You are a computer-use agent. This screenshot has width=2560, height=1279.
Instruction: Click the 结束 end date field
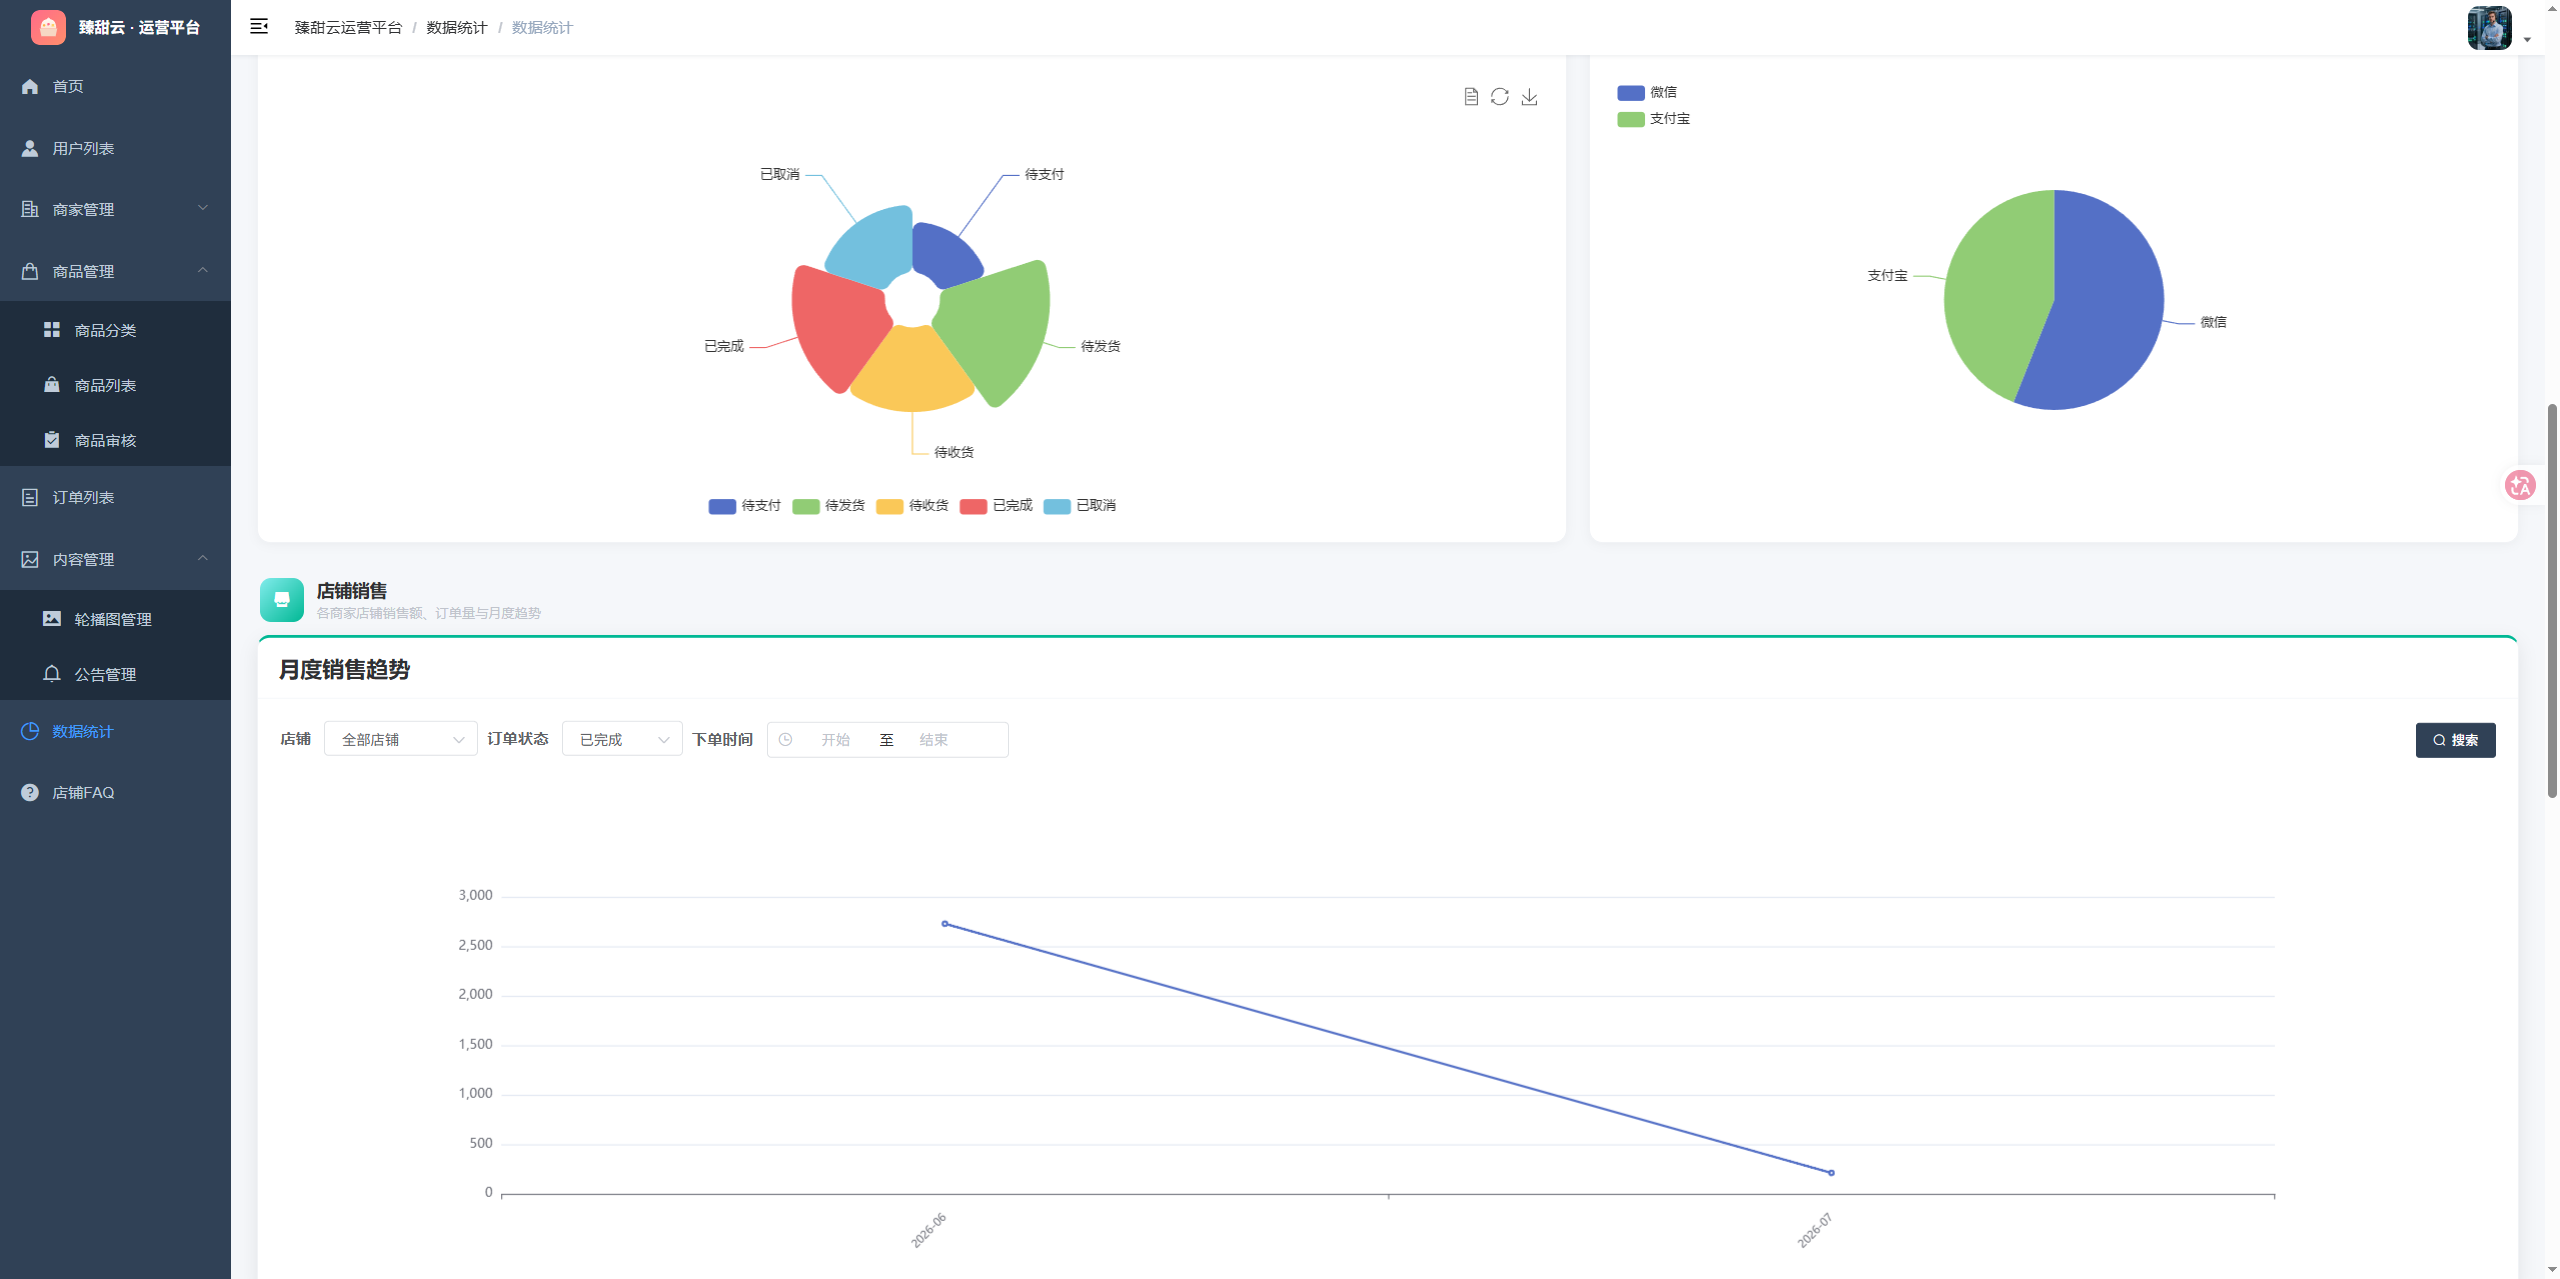click(x=934, y=740)
